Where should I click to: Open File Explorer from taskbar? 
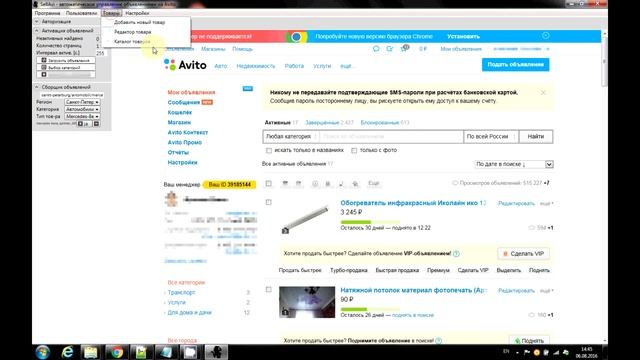(91, 352)
